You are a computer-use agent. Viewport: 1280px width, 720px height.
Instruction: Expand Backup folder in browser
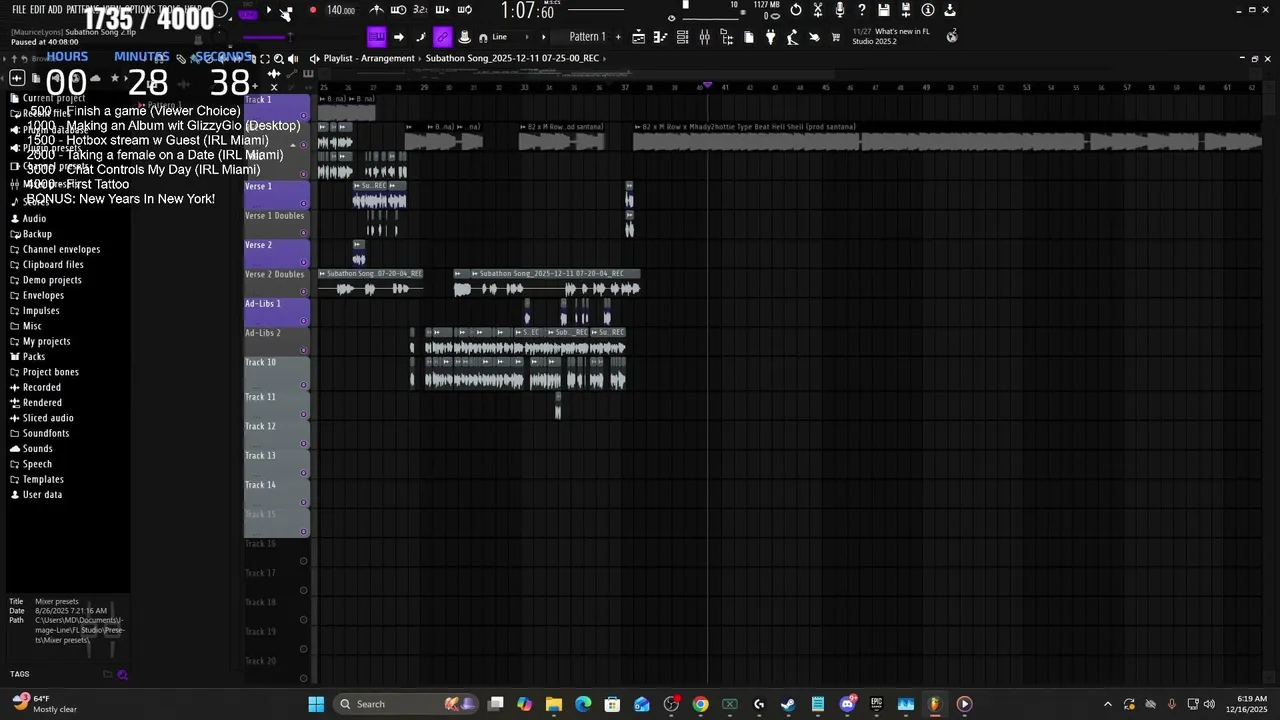pyautogui.click(x=37, y=234)
